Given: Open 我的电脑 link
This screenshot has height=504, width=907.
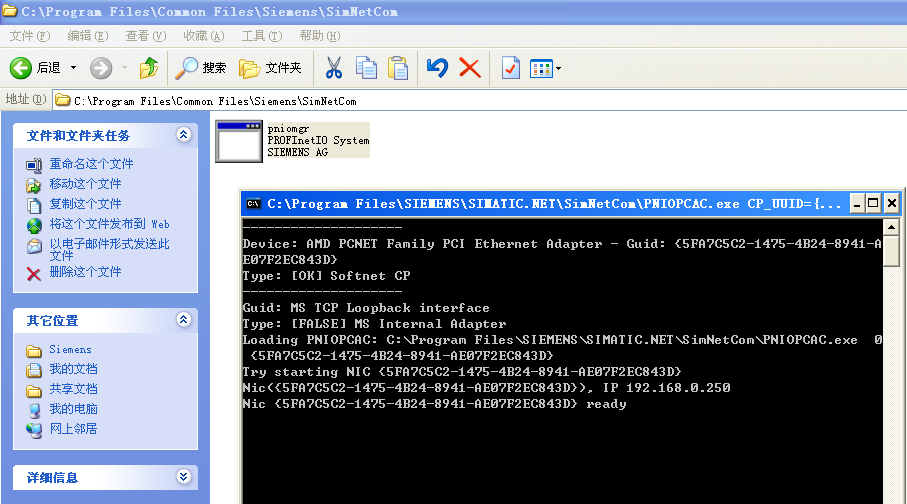Looking at the screenshot, I should pos(73,409).
